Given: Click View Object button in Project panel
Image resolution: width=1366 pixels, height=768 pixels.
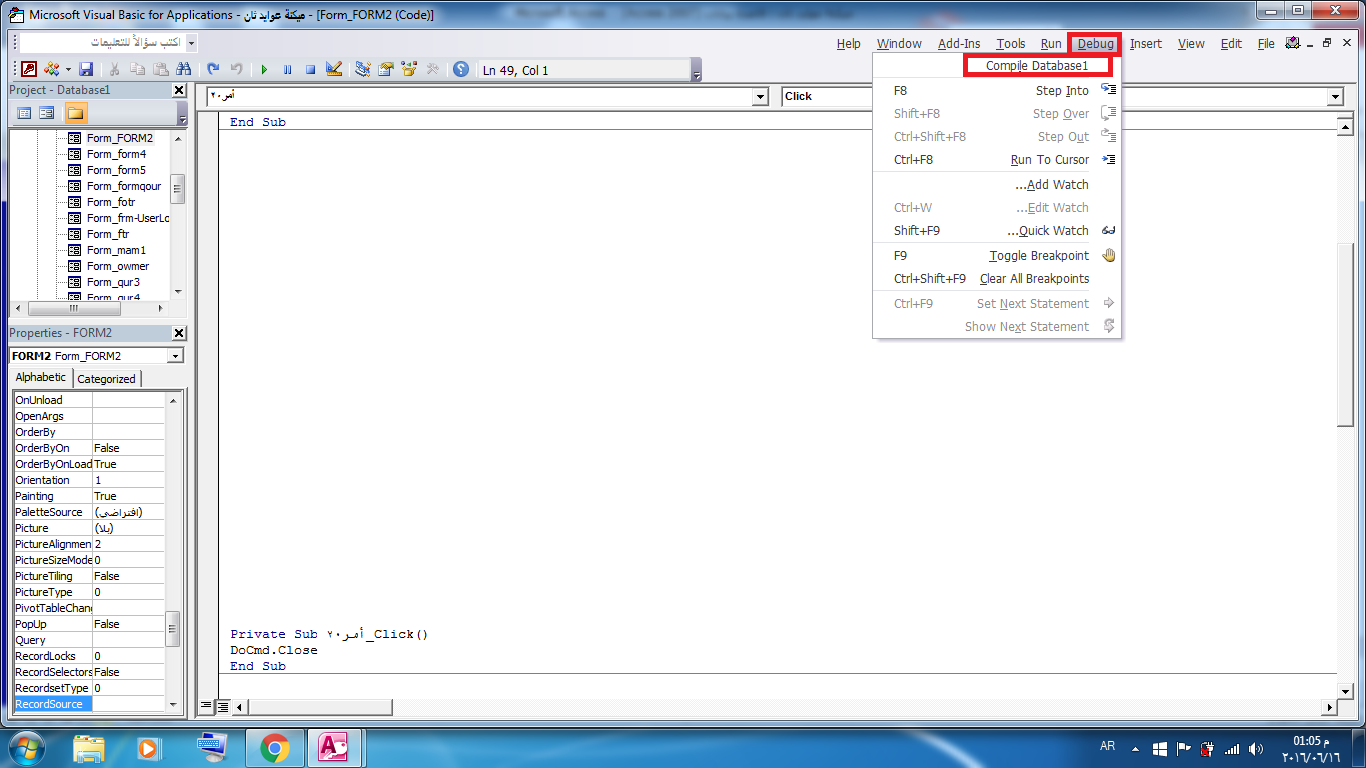Looking at the screenshot, I should [x=46, y=113].
